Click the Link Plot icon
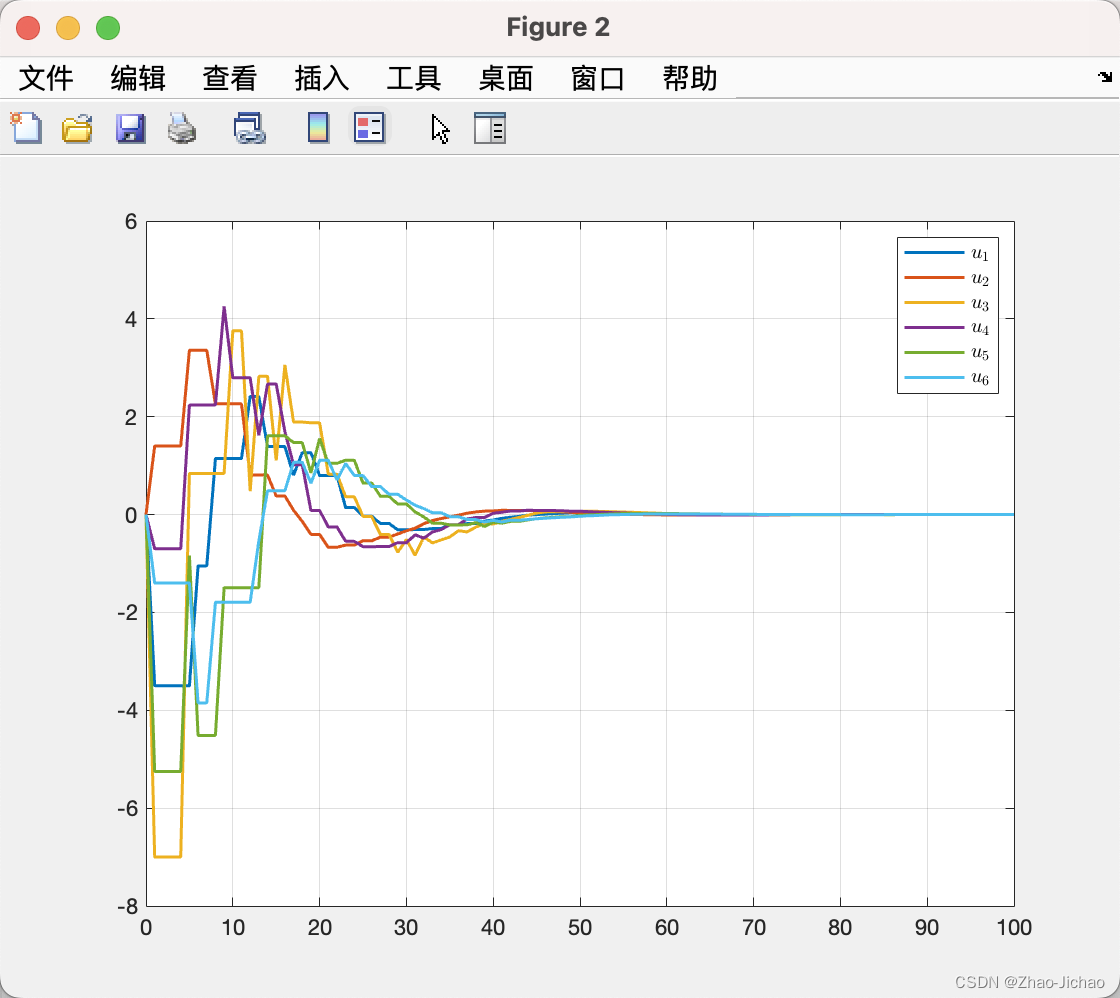The width and height of the screenshot is (1120, 998). pyautogui.click(x=250, y=129)
